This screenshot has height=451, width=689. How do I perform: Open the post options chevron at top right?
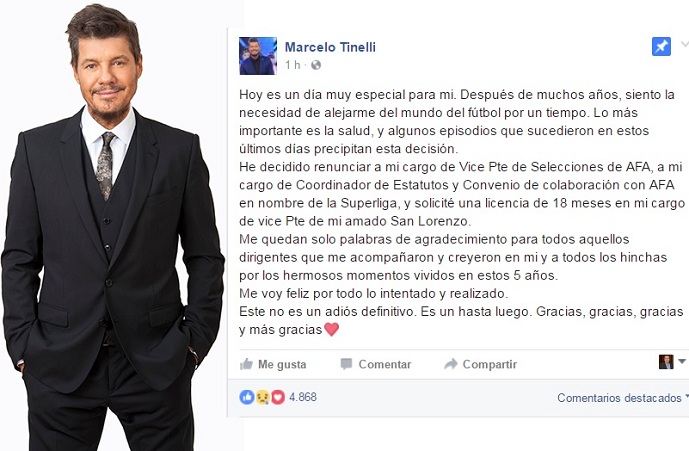[x=685, y=44]
